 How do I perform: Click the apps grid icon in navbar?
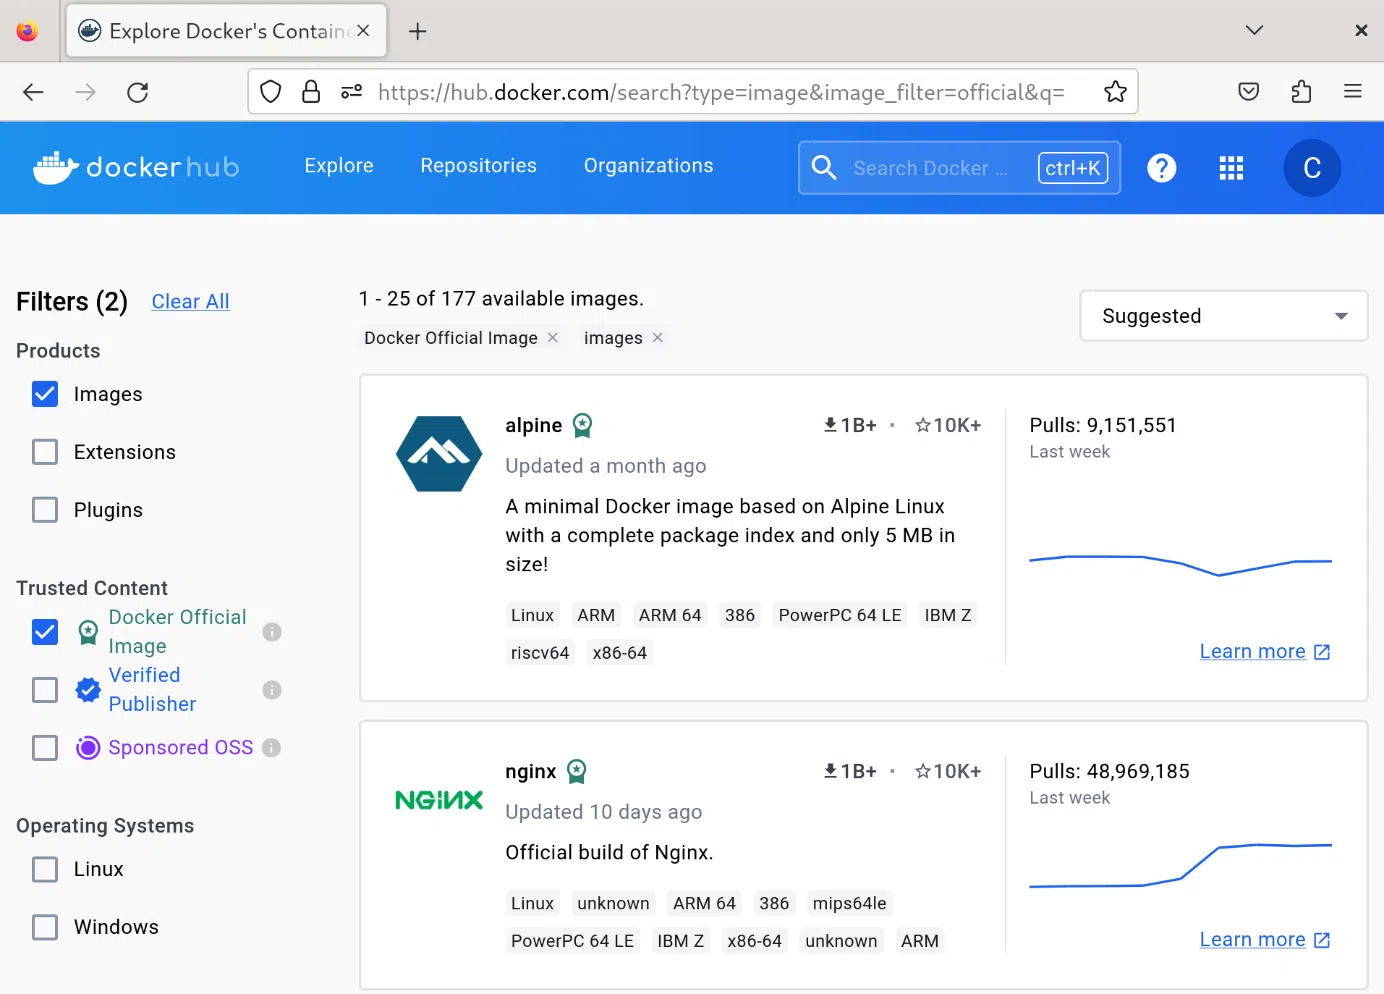(x=1231, y=168)
